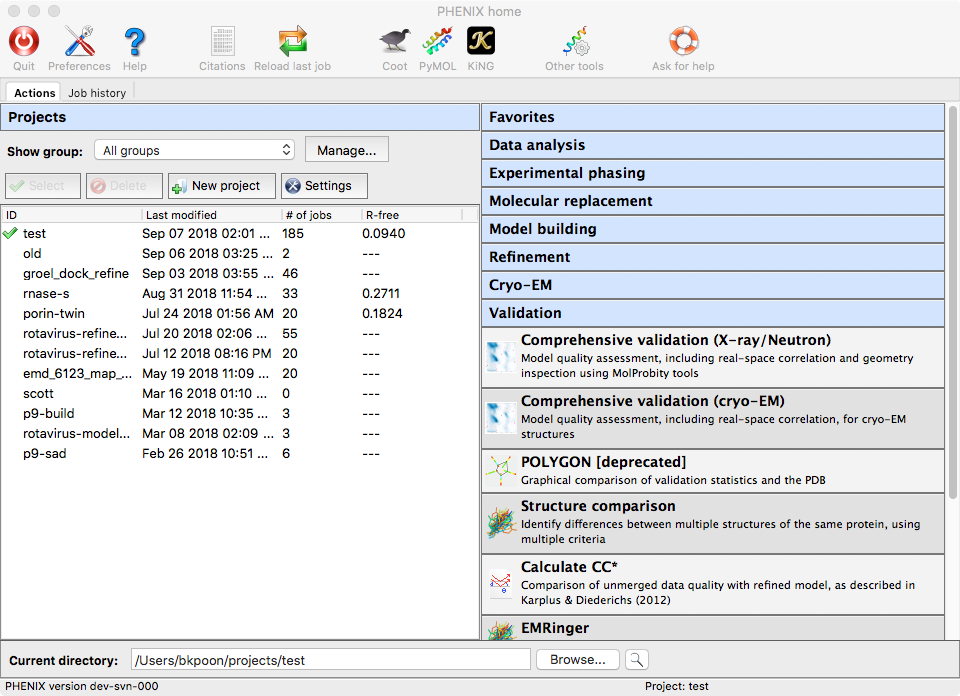Screen dimensions: 960x696
Task: Click the Other tools icon
Action: 574,42
